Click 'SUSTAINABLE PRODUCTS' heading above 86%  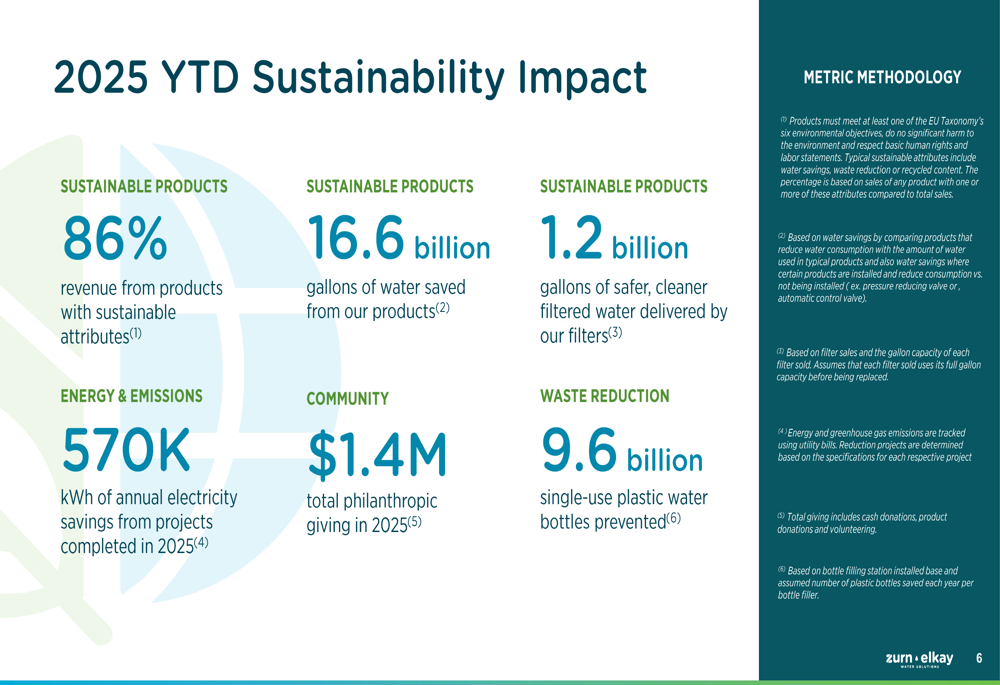click(144, 186)
